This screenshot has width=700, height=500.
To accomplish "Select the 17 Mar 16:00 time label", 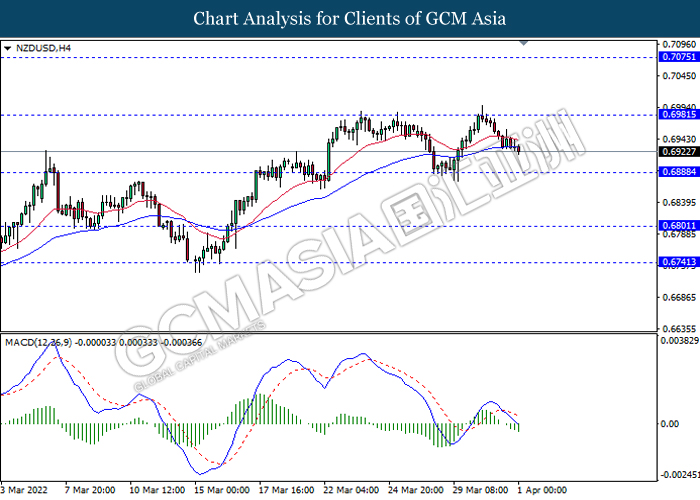I will coord(287,490).
